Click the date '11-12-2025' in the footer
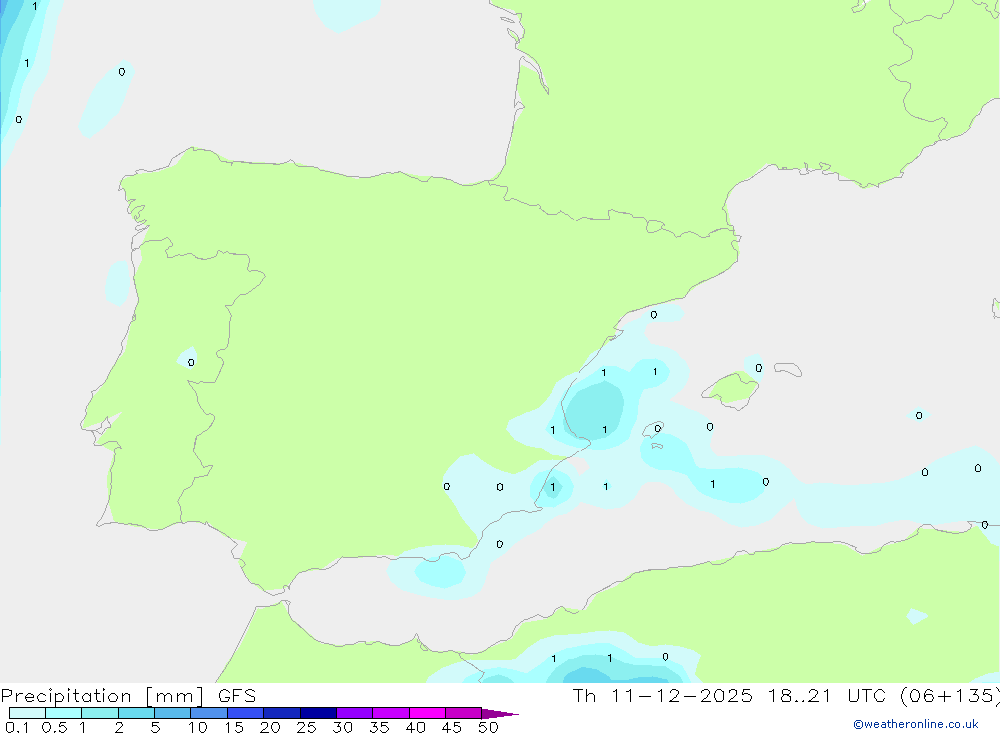Viewport: 1000px width, 733px height. coord(681,695)
